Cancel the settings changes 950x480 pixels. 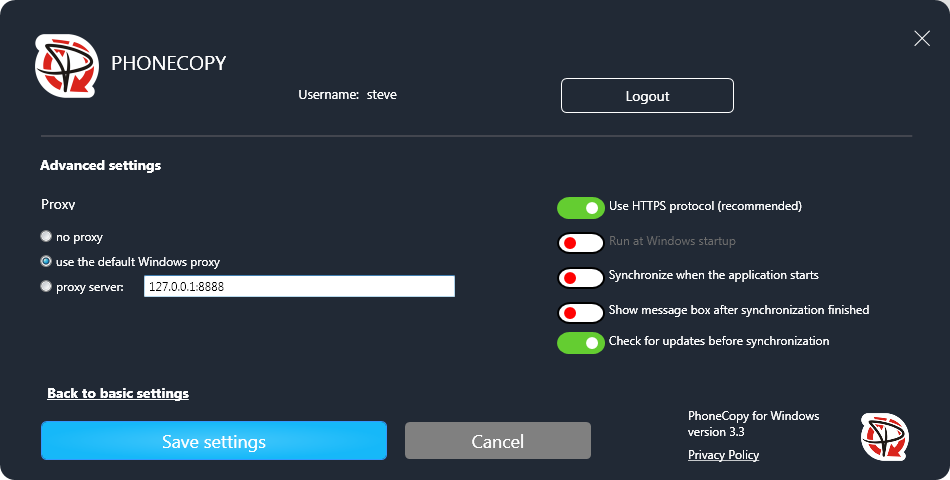coord(497,441)
